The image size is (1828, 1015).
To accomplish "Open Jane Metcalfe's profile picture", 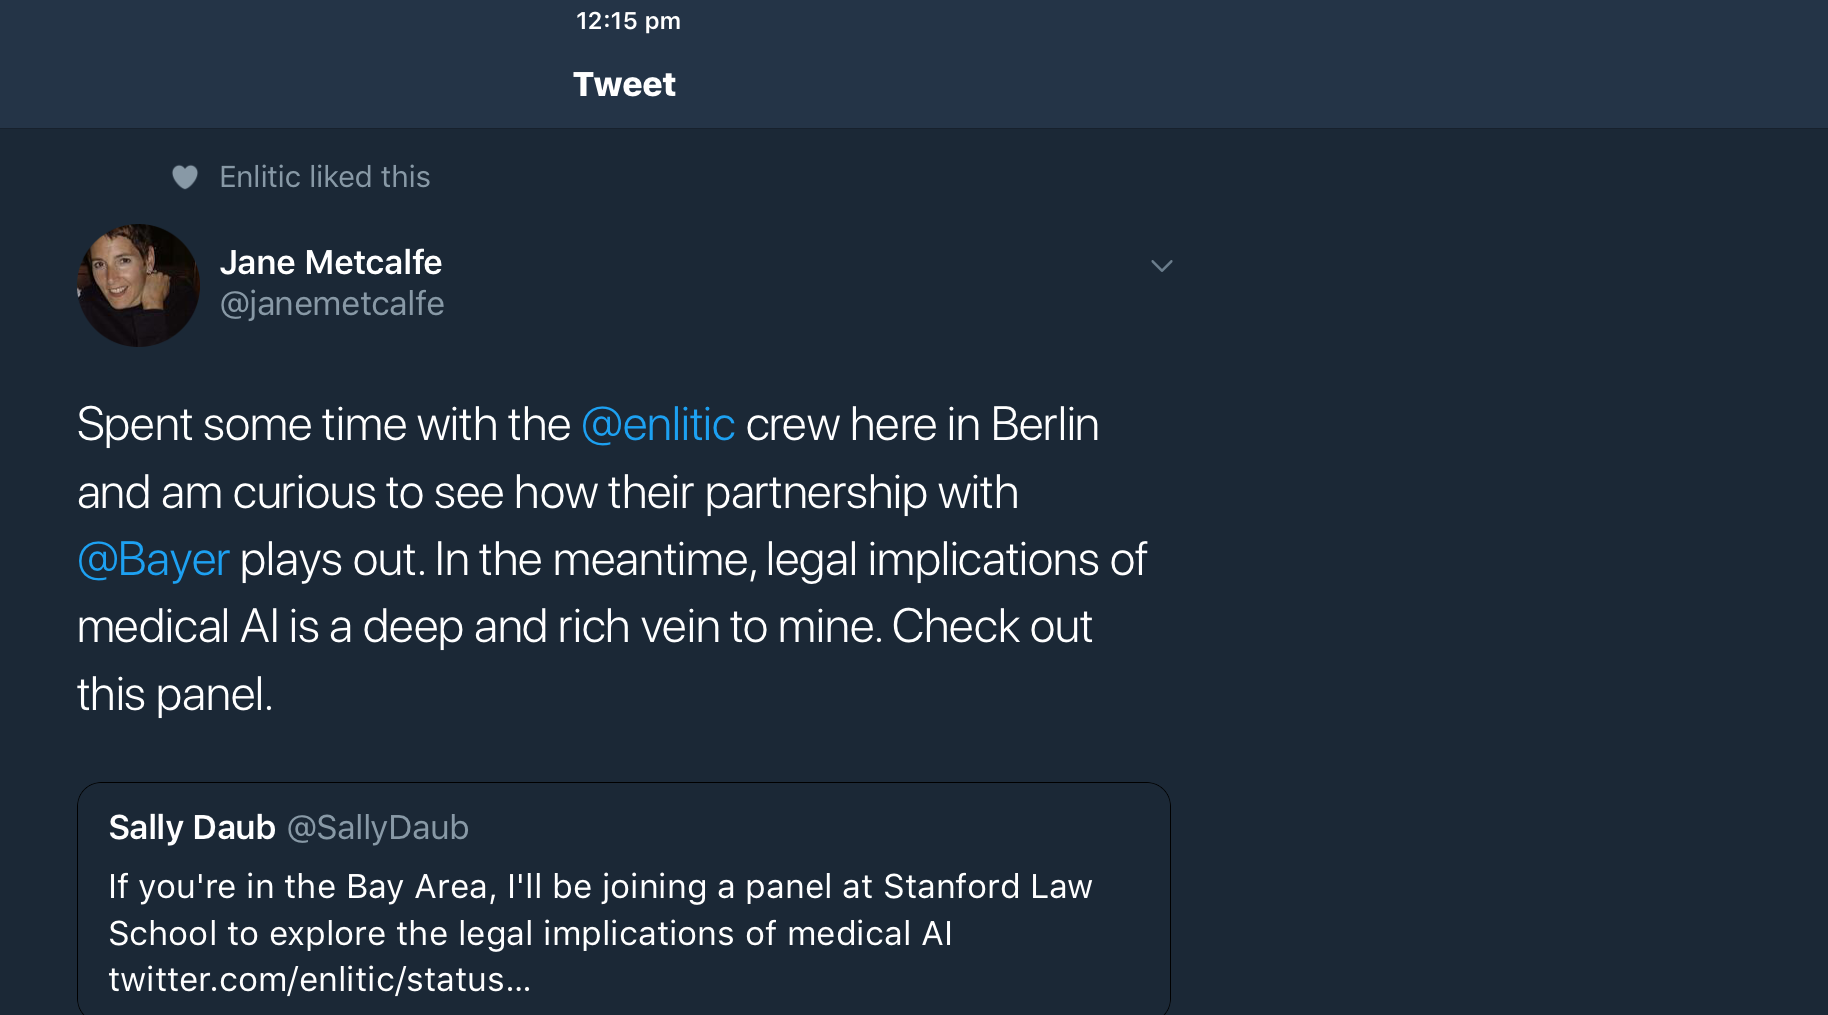I will [138, 285].
